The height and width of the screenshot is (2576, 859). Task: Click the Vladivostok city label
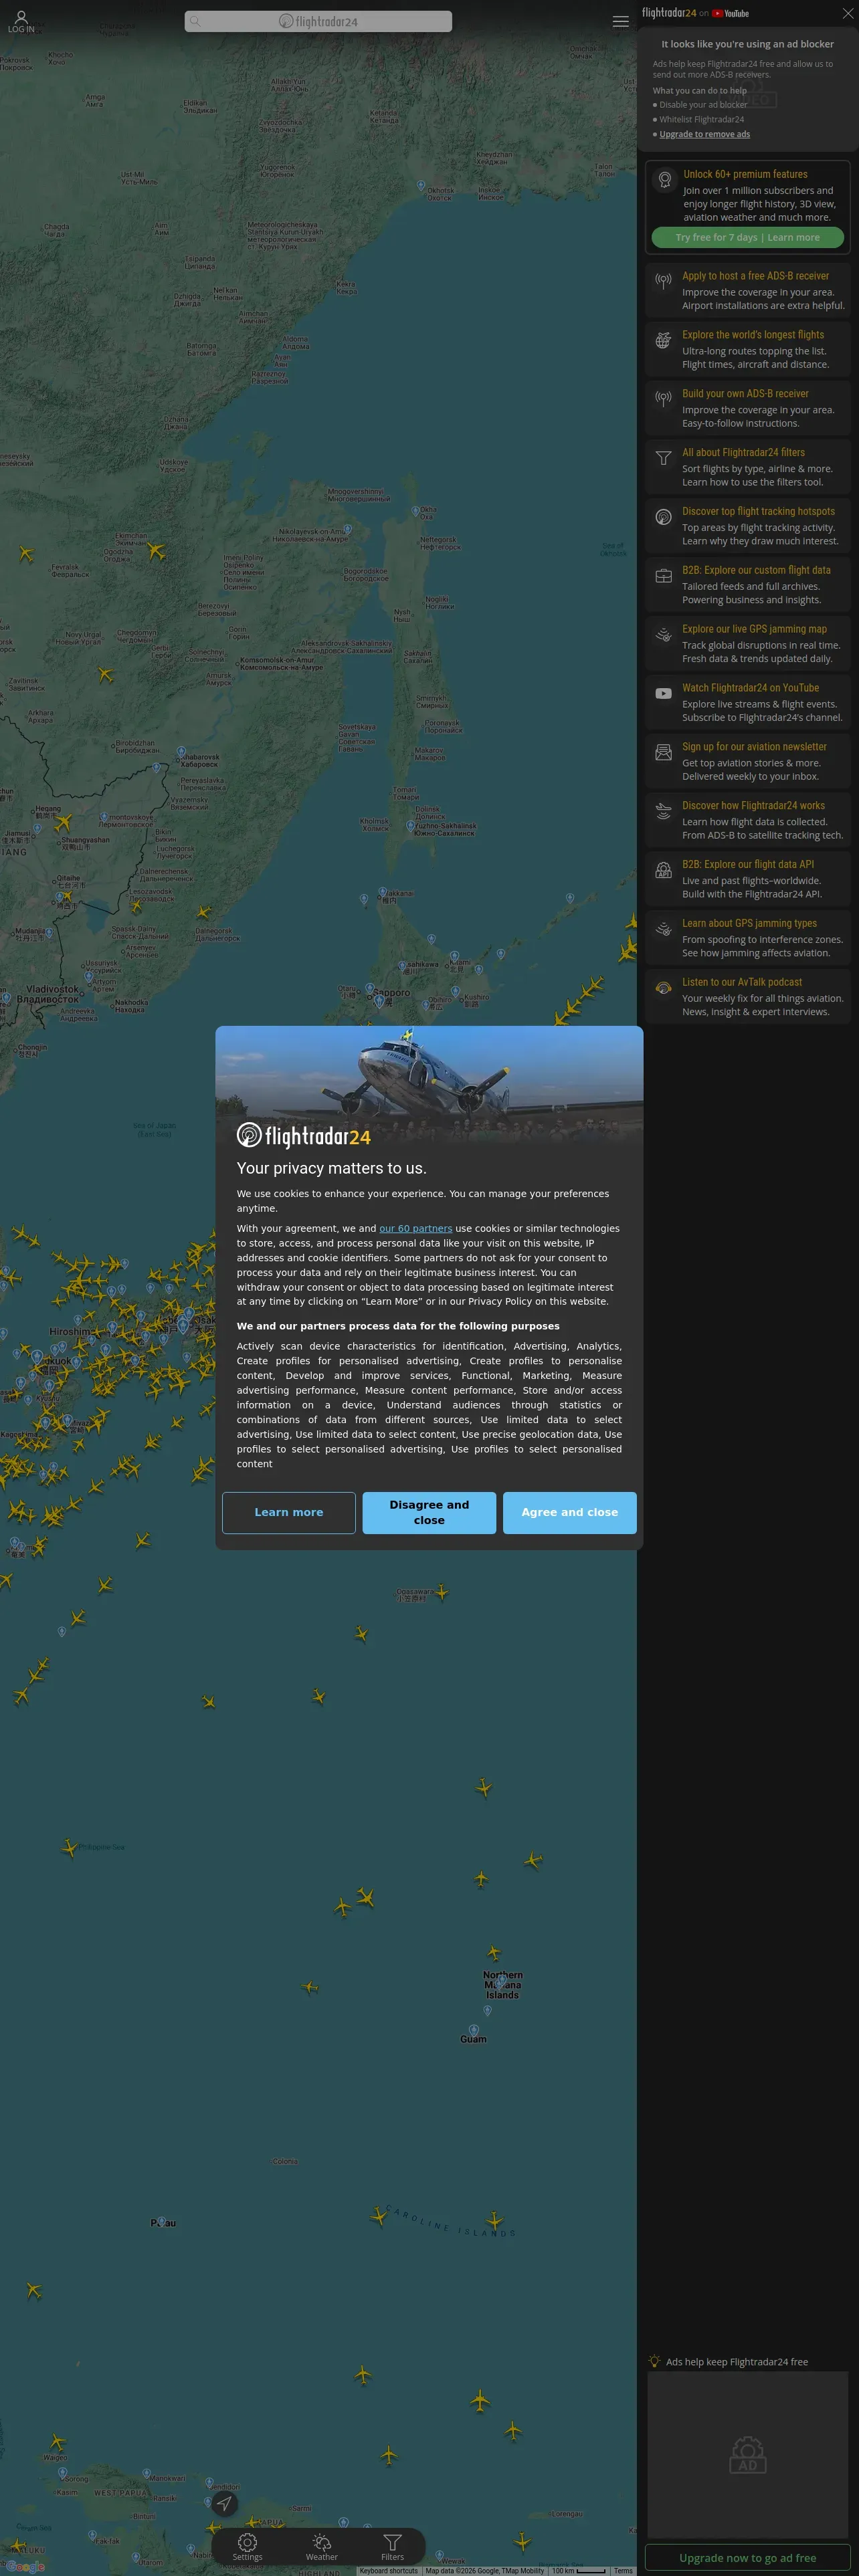coord(48,994)
